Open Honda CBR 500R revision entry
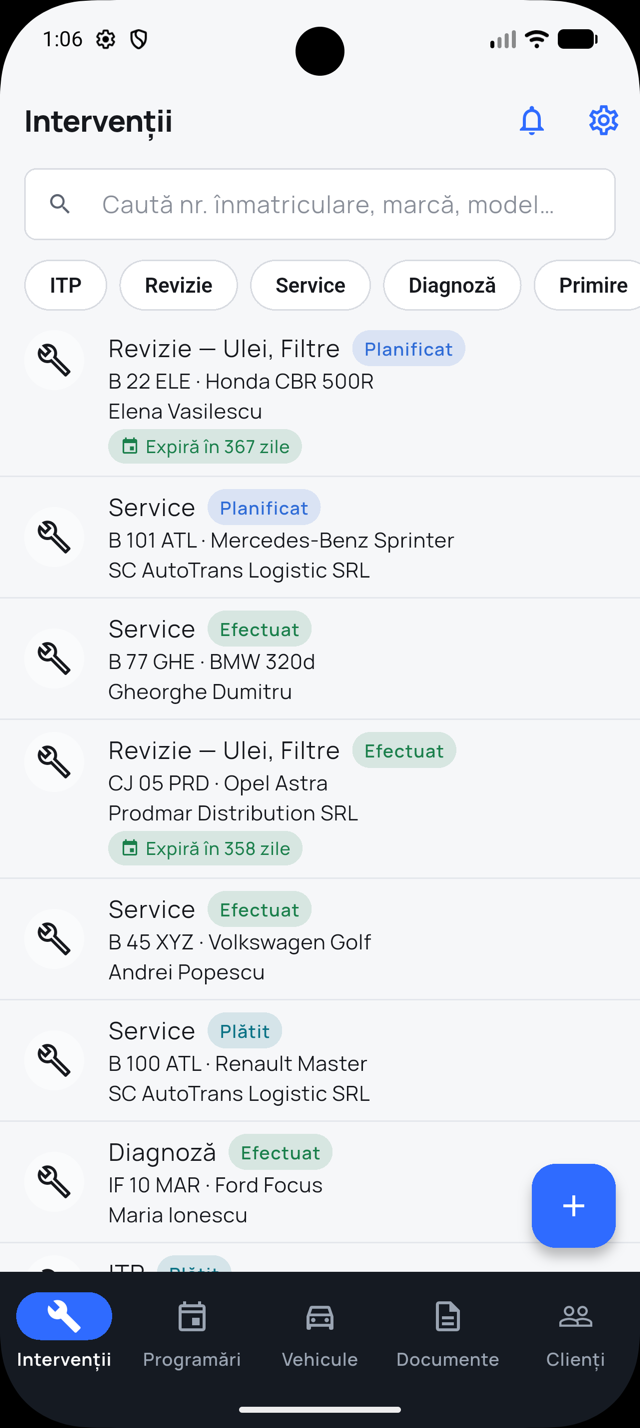Image resolution: width=640 pixels, height=1428 pixels. pyautogui.click(x=320, y=396)
